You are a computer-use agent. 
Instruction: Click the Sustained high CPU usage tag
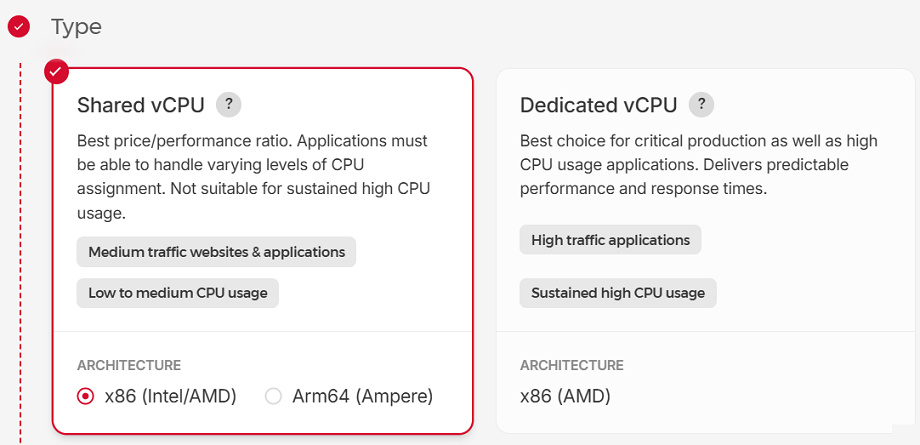point(618,292)
